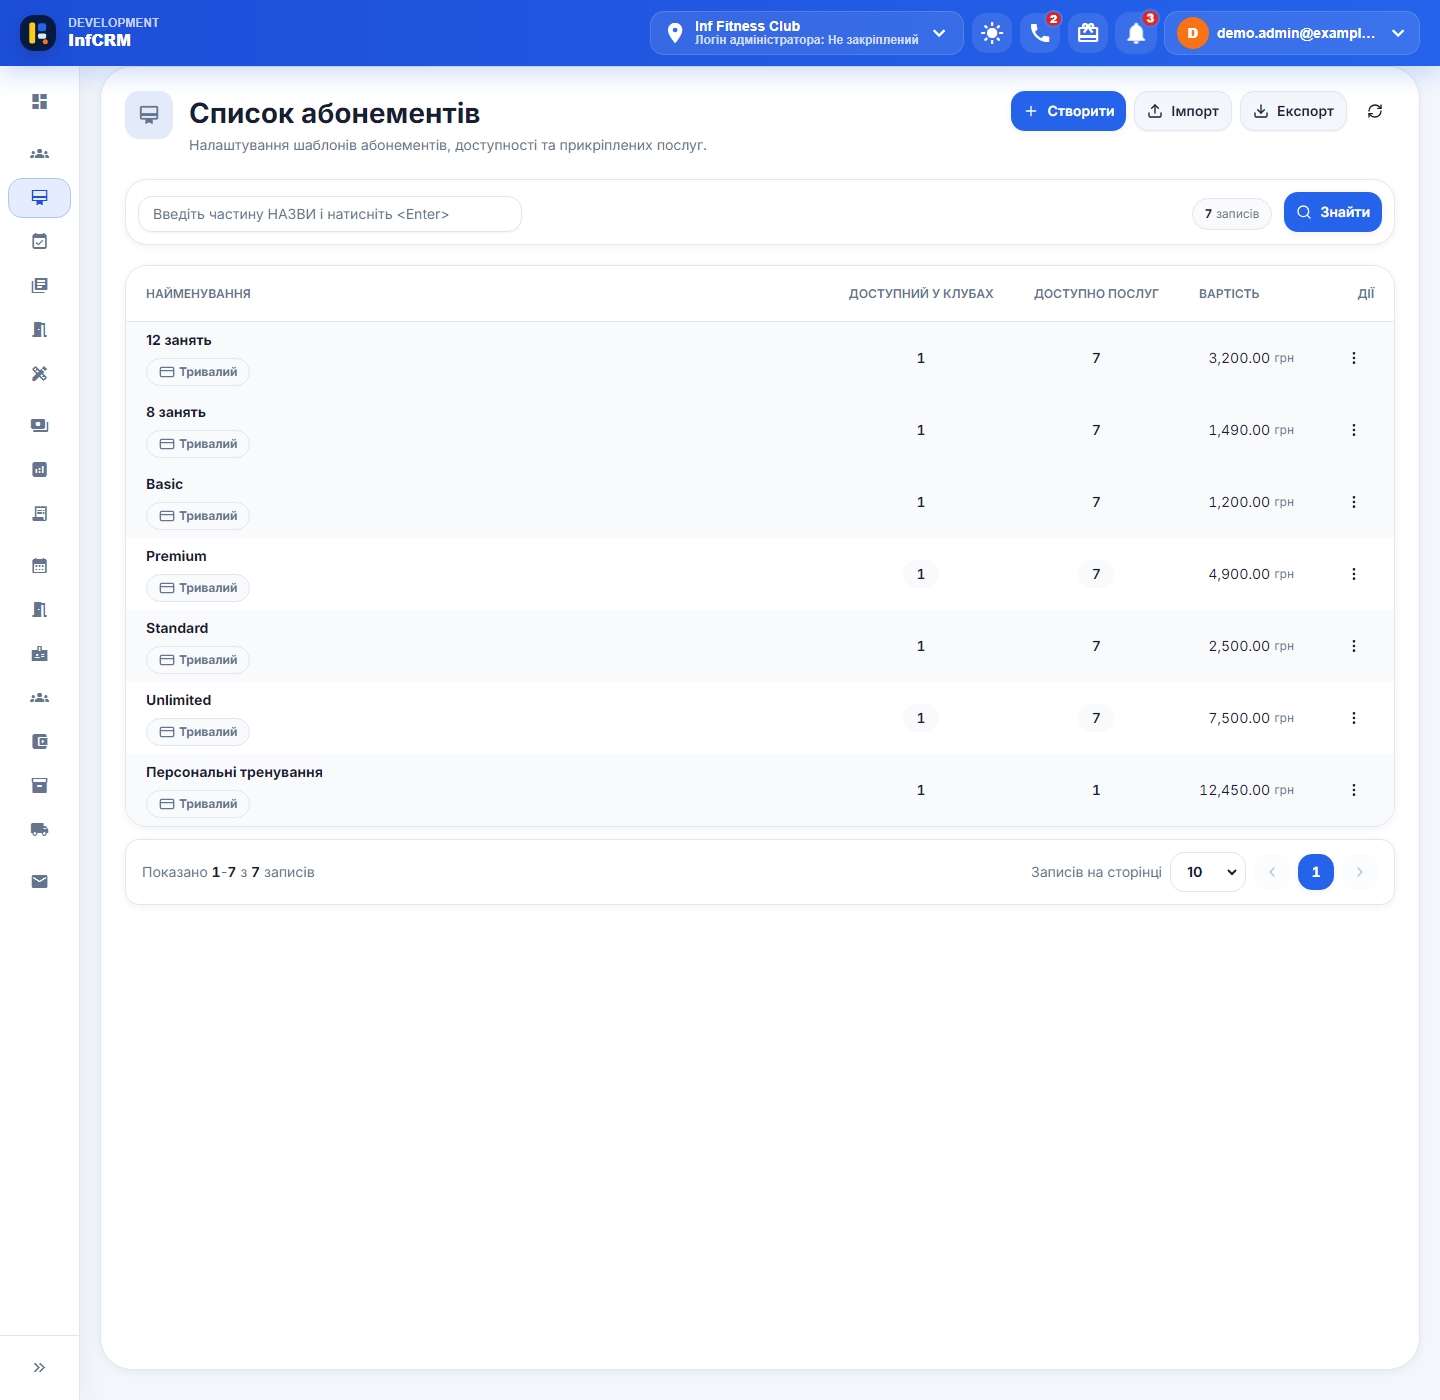Select the Персональні тренування subscription name
1440x1400 pixels.
pos(234,772)
